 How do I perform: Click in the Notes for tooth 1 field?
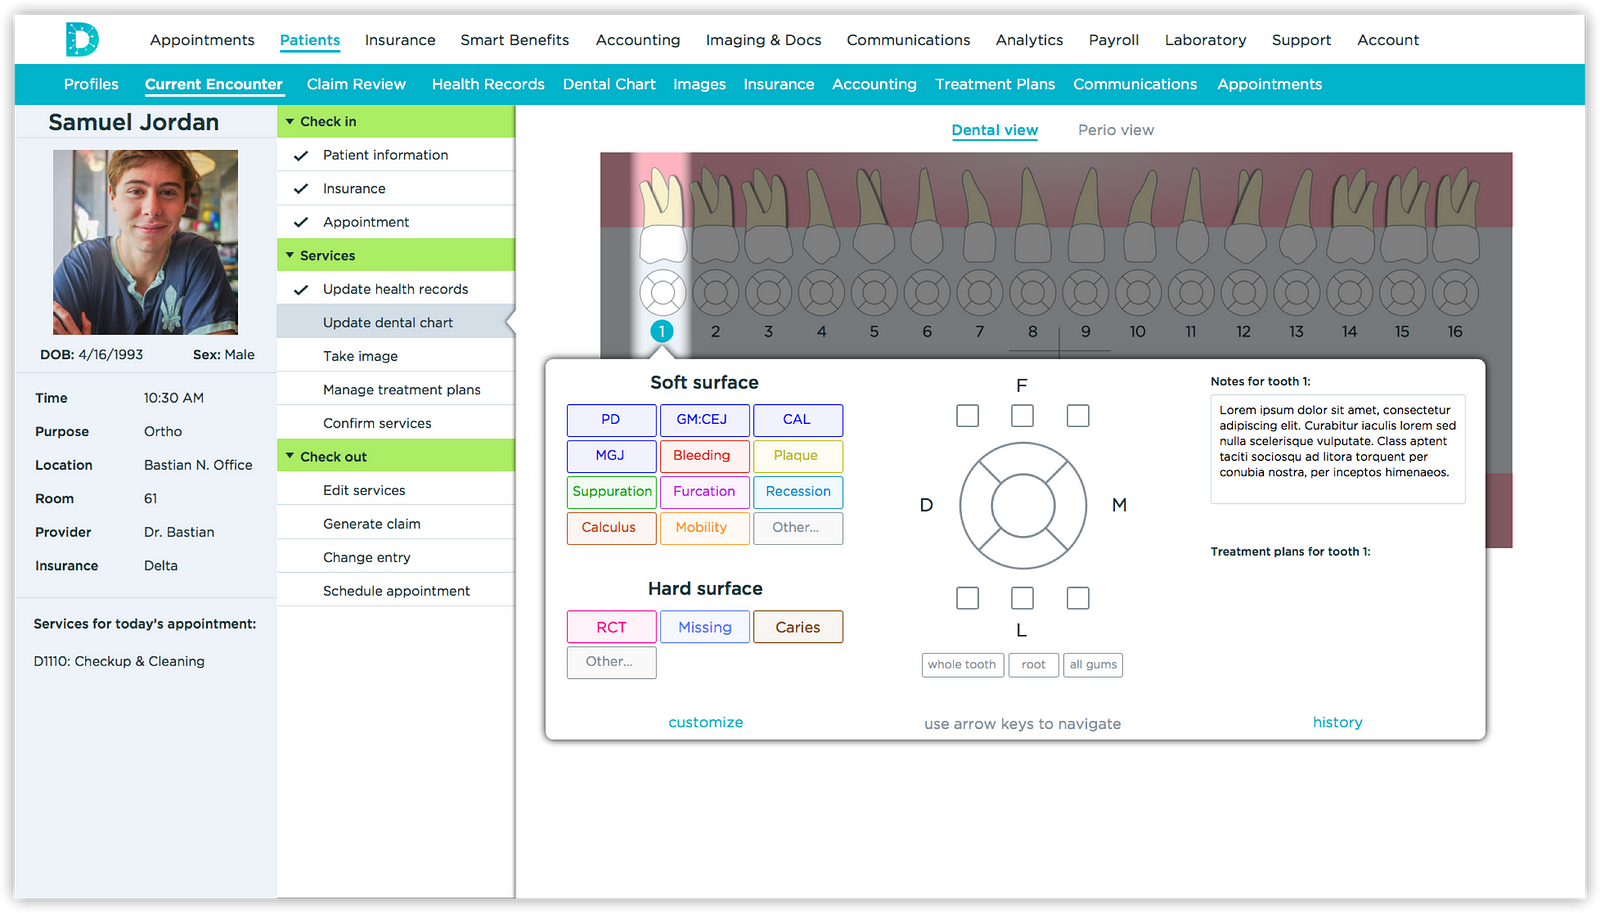pyautogui.click(x=1337, y=449)
